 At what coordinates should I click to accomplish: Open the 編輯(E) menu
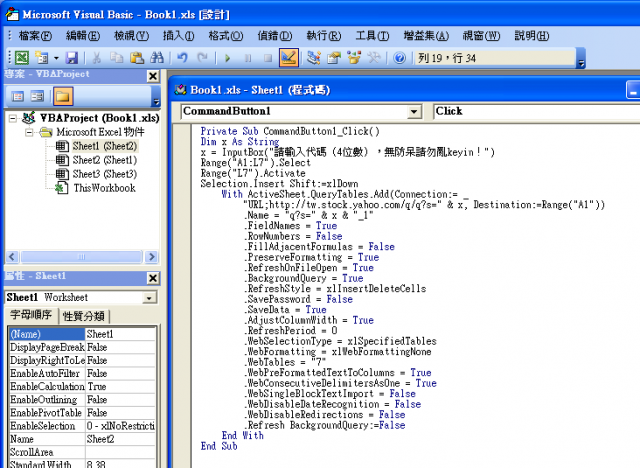(83, 36)
